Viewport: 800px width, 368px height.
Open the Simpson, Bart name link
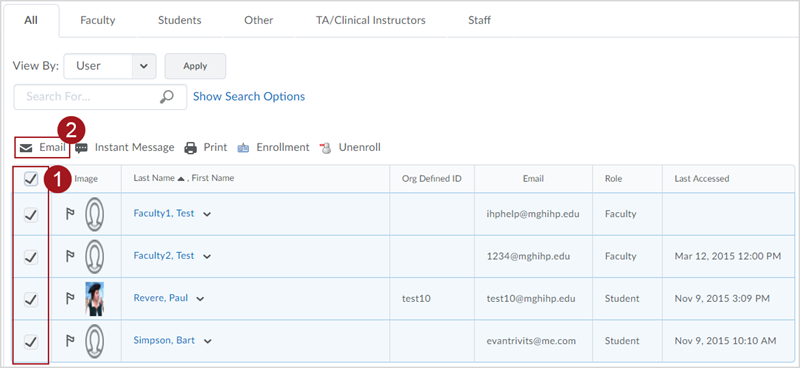(164, 340)
